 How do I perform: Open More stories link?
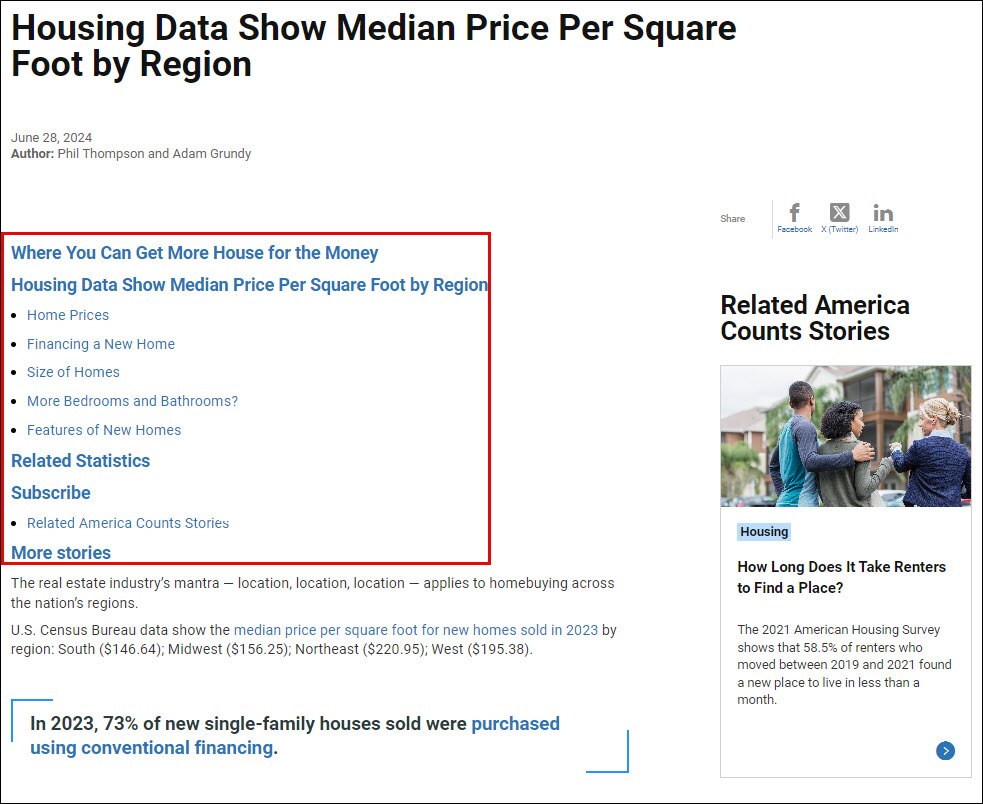point(61,553)
